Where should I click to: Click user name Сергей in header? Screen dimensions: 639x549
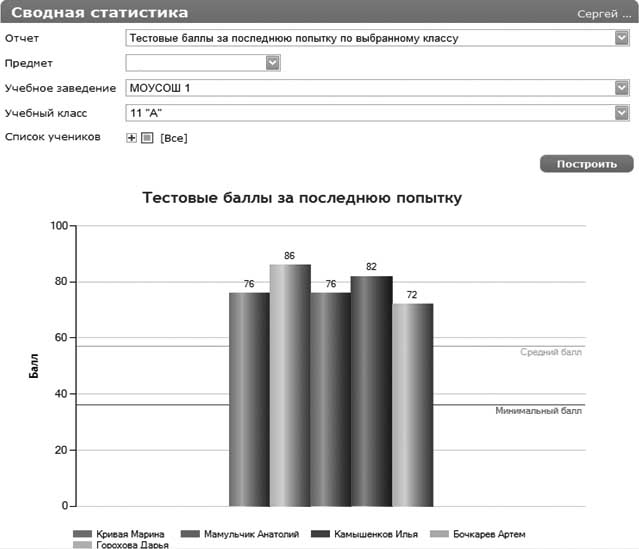[x=604, y=14]
